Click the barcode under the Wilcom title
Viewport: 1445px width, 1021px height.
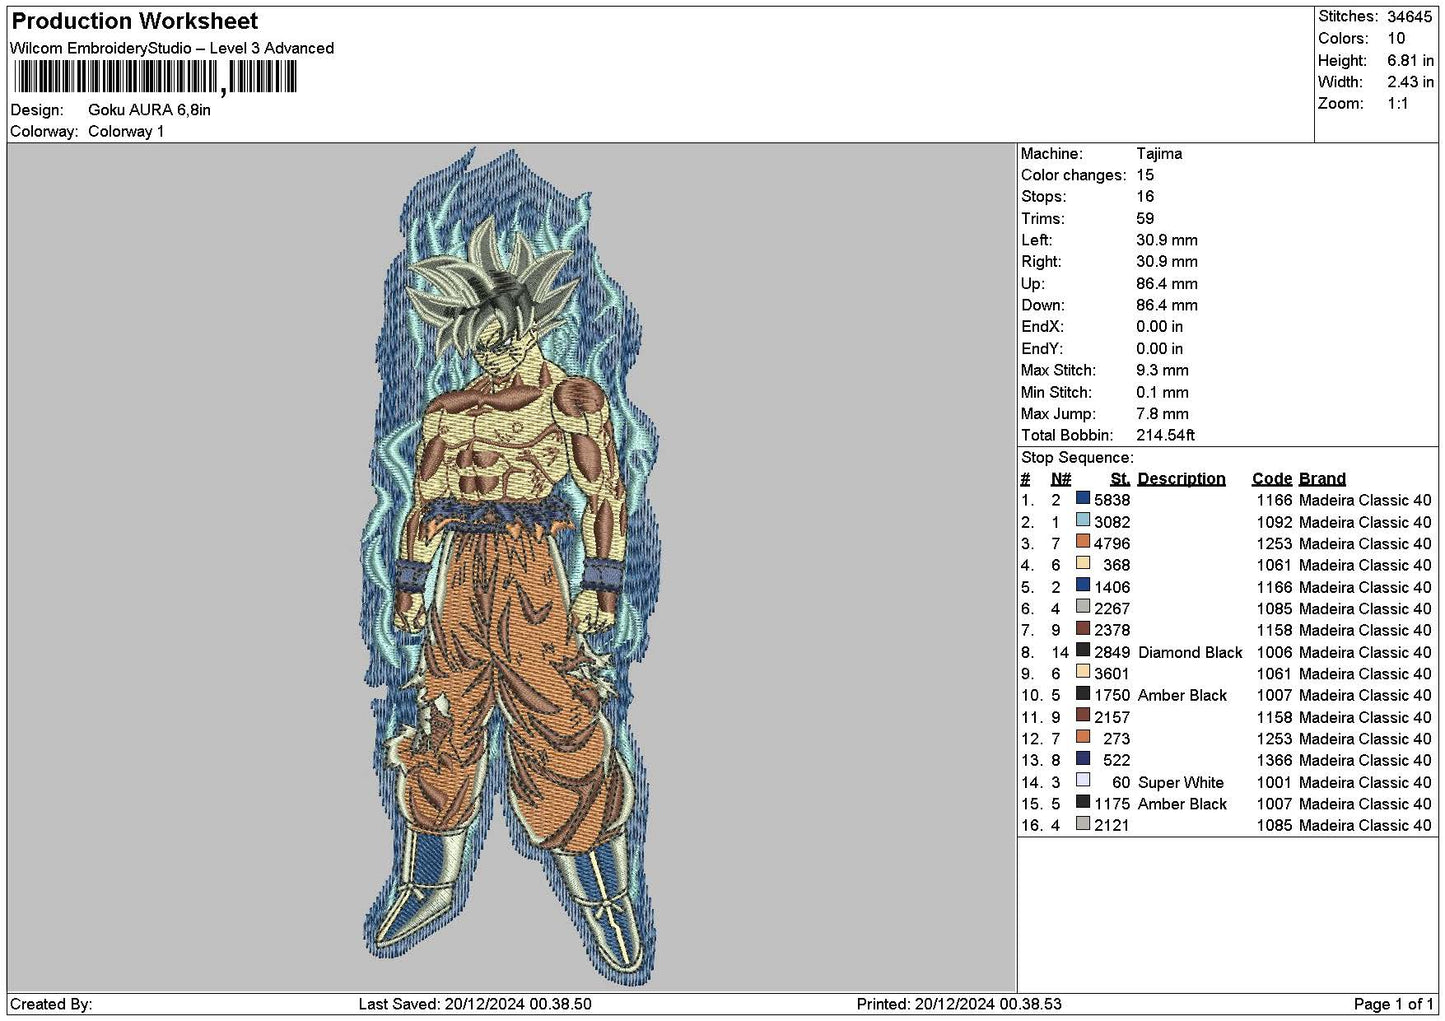coord(155,77)
